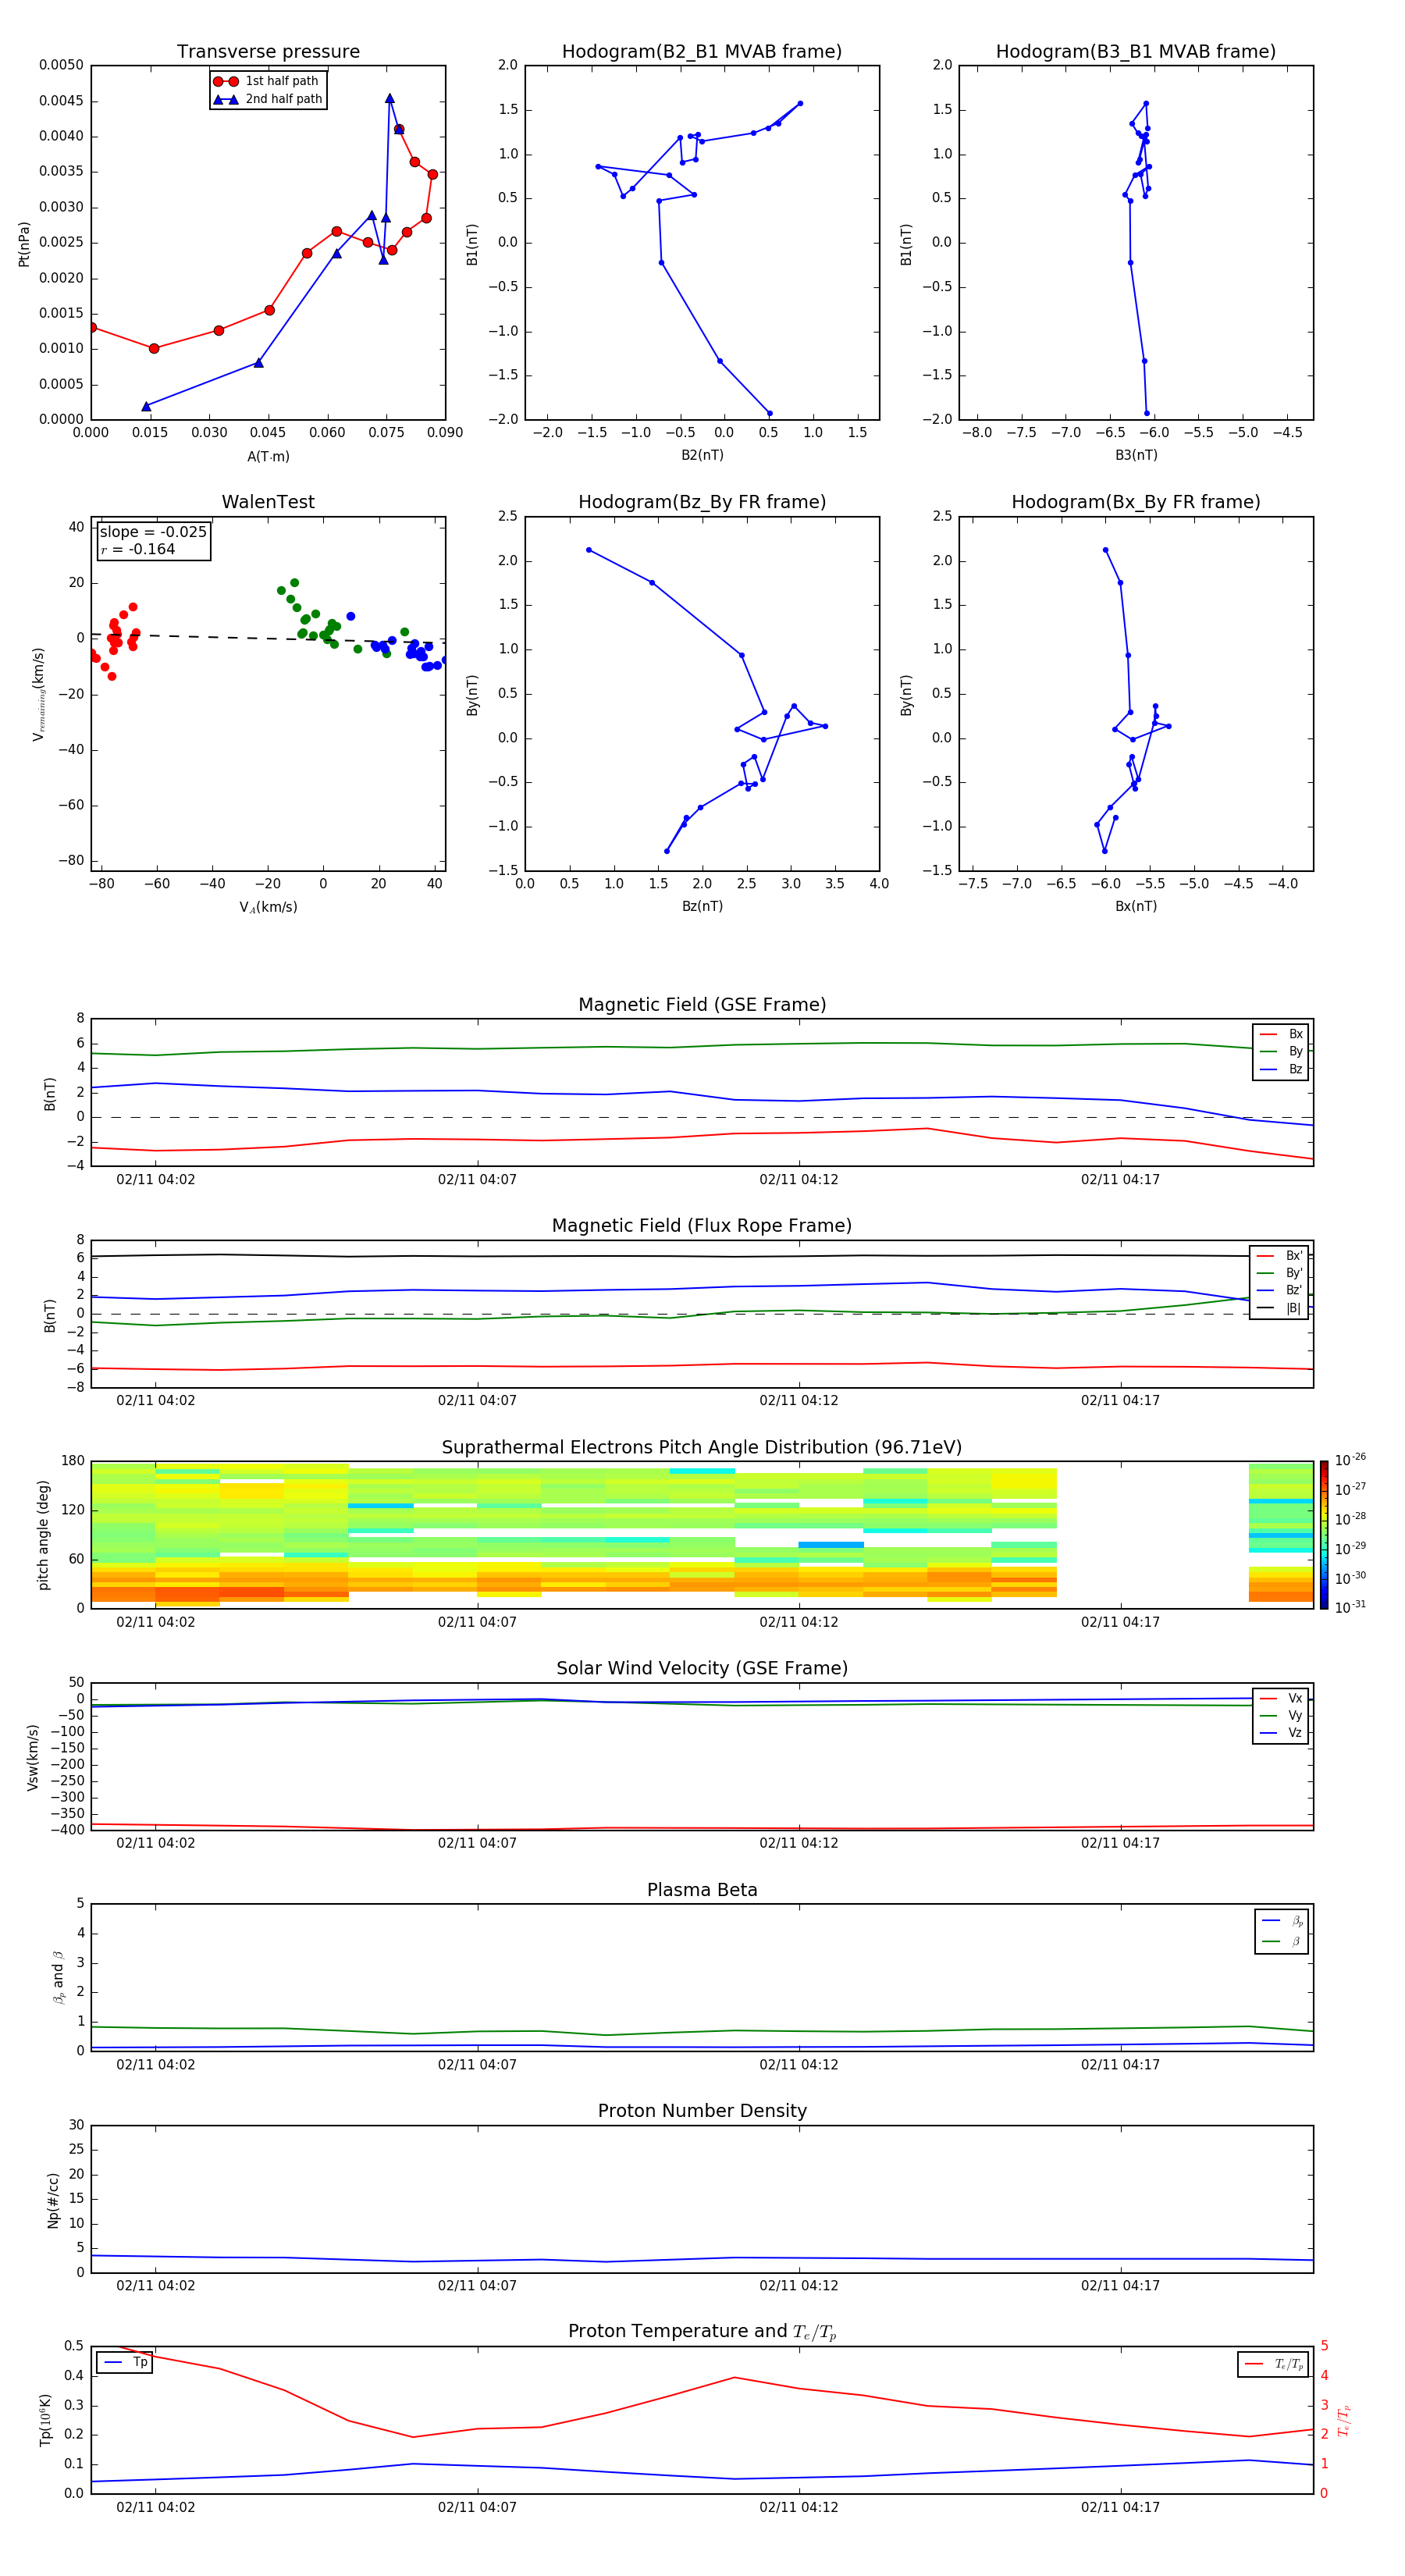
Task: Select 'Hodogram(B2_B1 MVAB frame)' title
Action: tap(702, 52)
